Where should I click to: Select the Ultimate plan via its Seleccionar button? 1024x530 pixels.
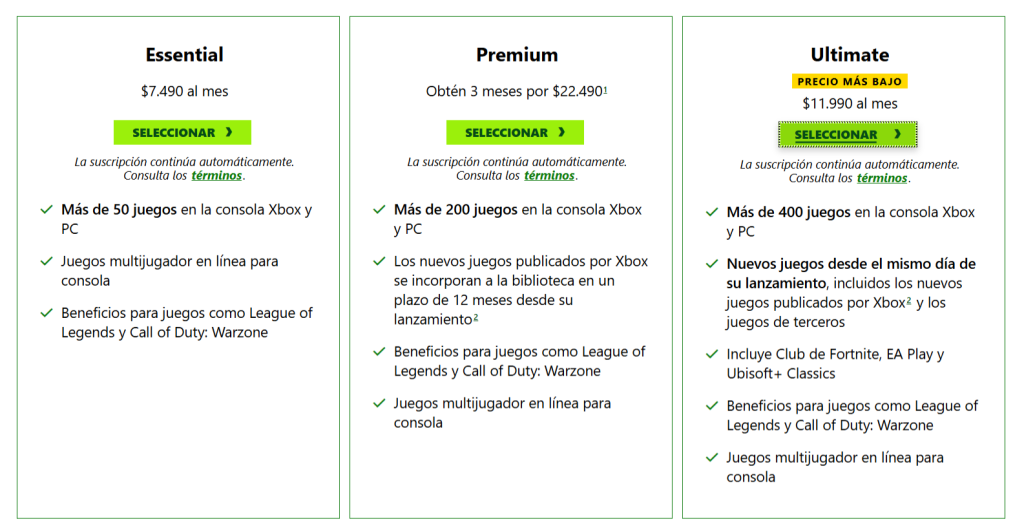[847, 135]
